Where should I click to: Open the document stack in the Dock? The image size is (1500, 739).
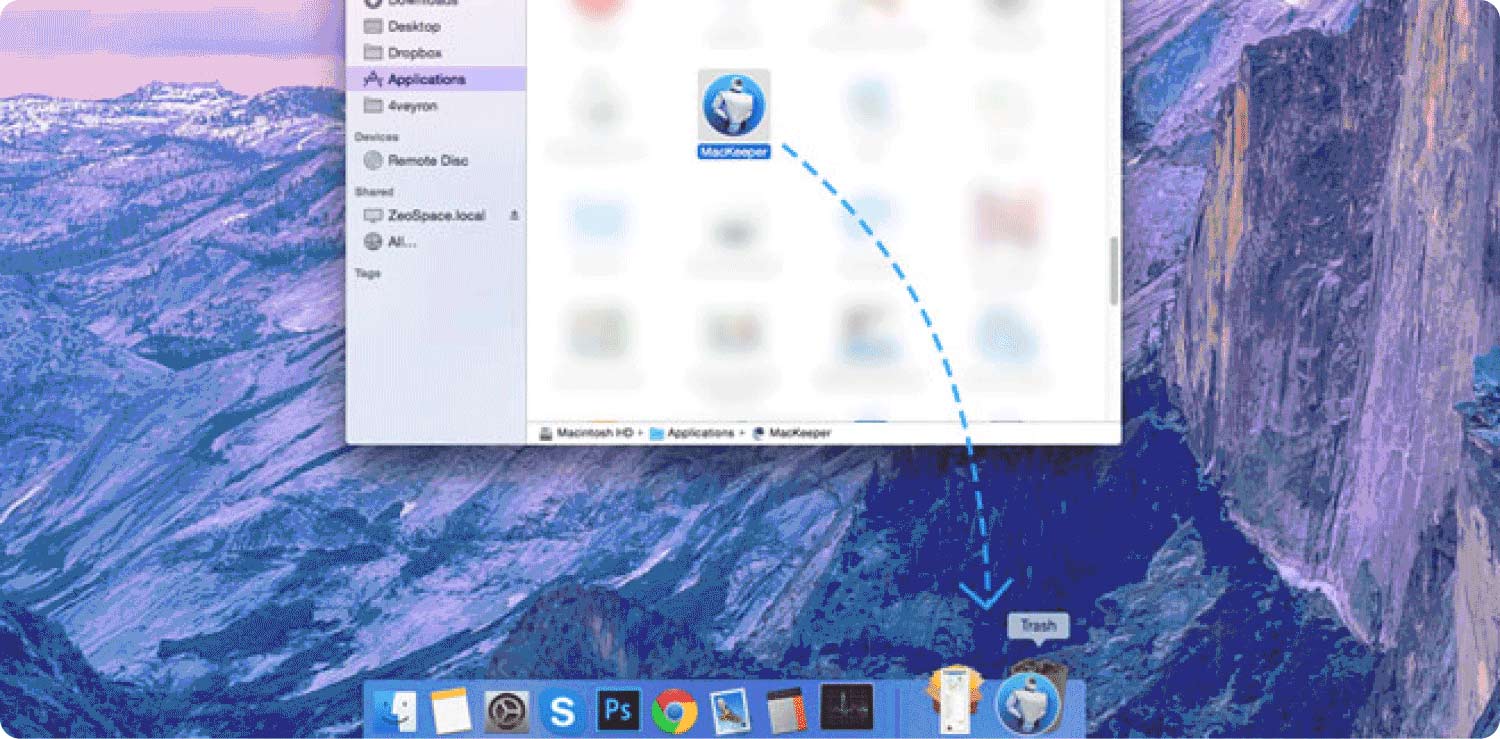pyautogui.click(x=956, y=699)
